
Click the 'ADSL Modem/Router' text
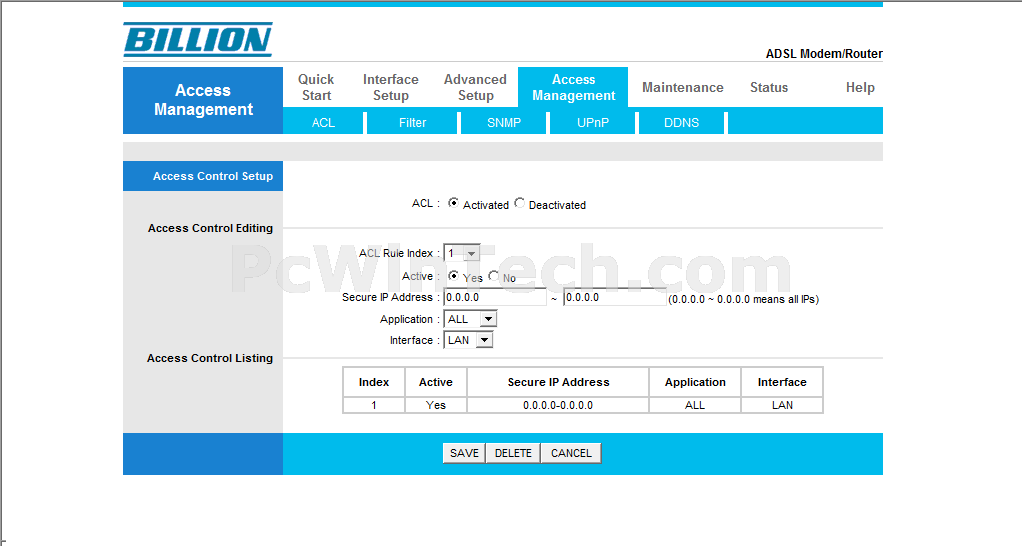click(824, 53)
